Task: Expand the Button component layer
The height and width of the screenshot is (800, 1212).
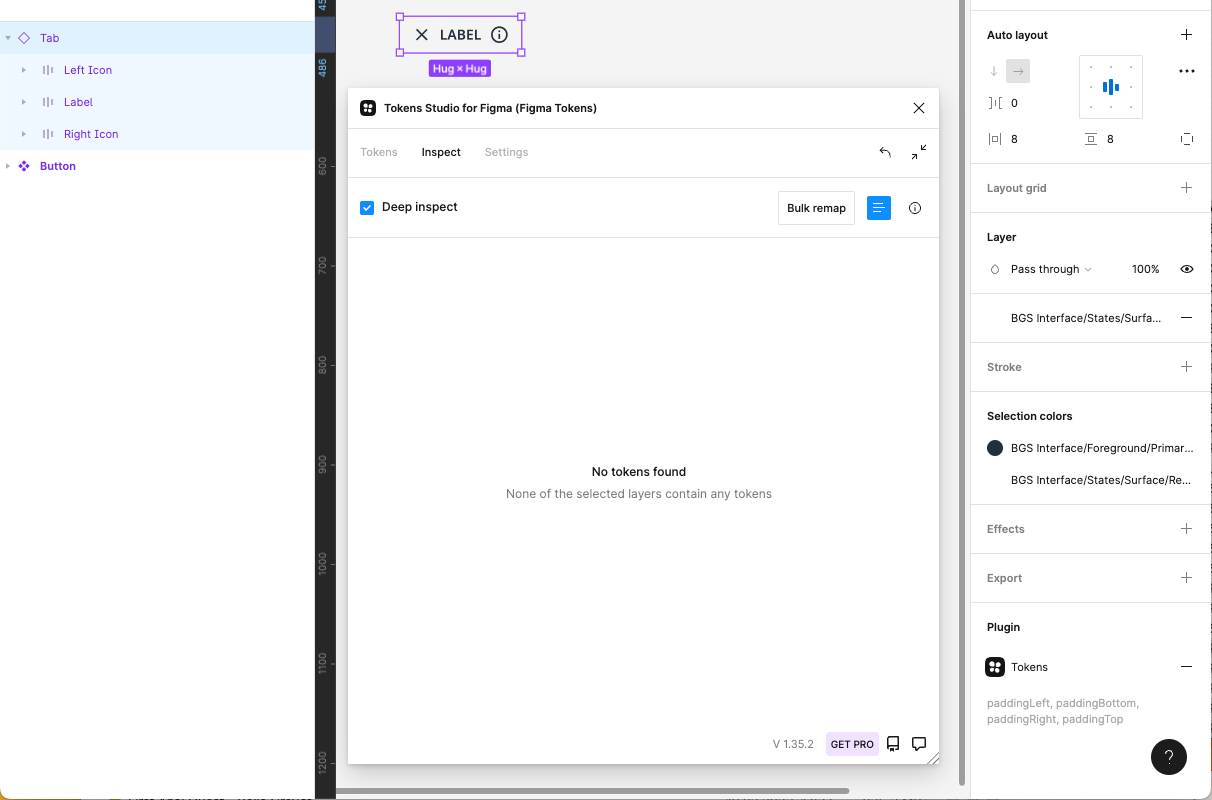Action: 8,166
